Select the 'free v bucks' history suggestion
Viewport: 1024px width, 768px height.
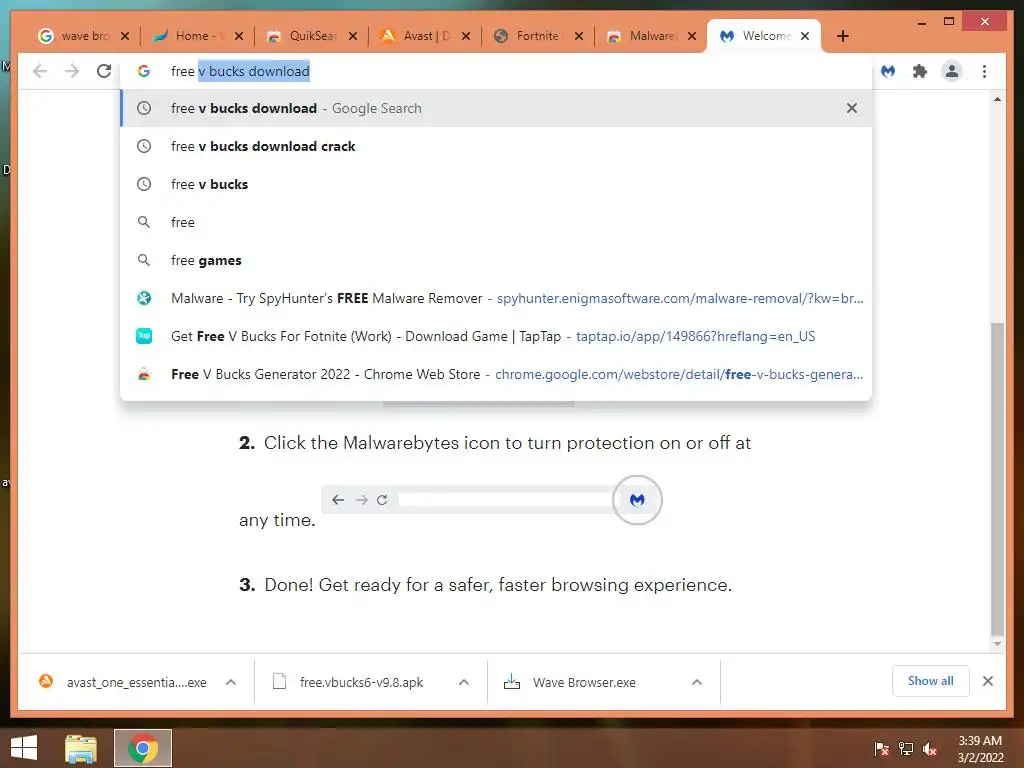click(x=496, y=184)
